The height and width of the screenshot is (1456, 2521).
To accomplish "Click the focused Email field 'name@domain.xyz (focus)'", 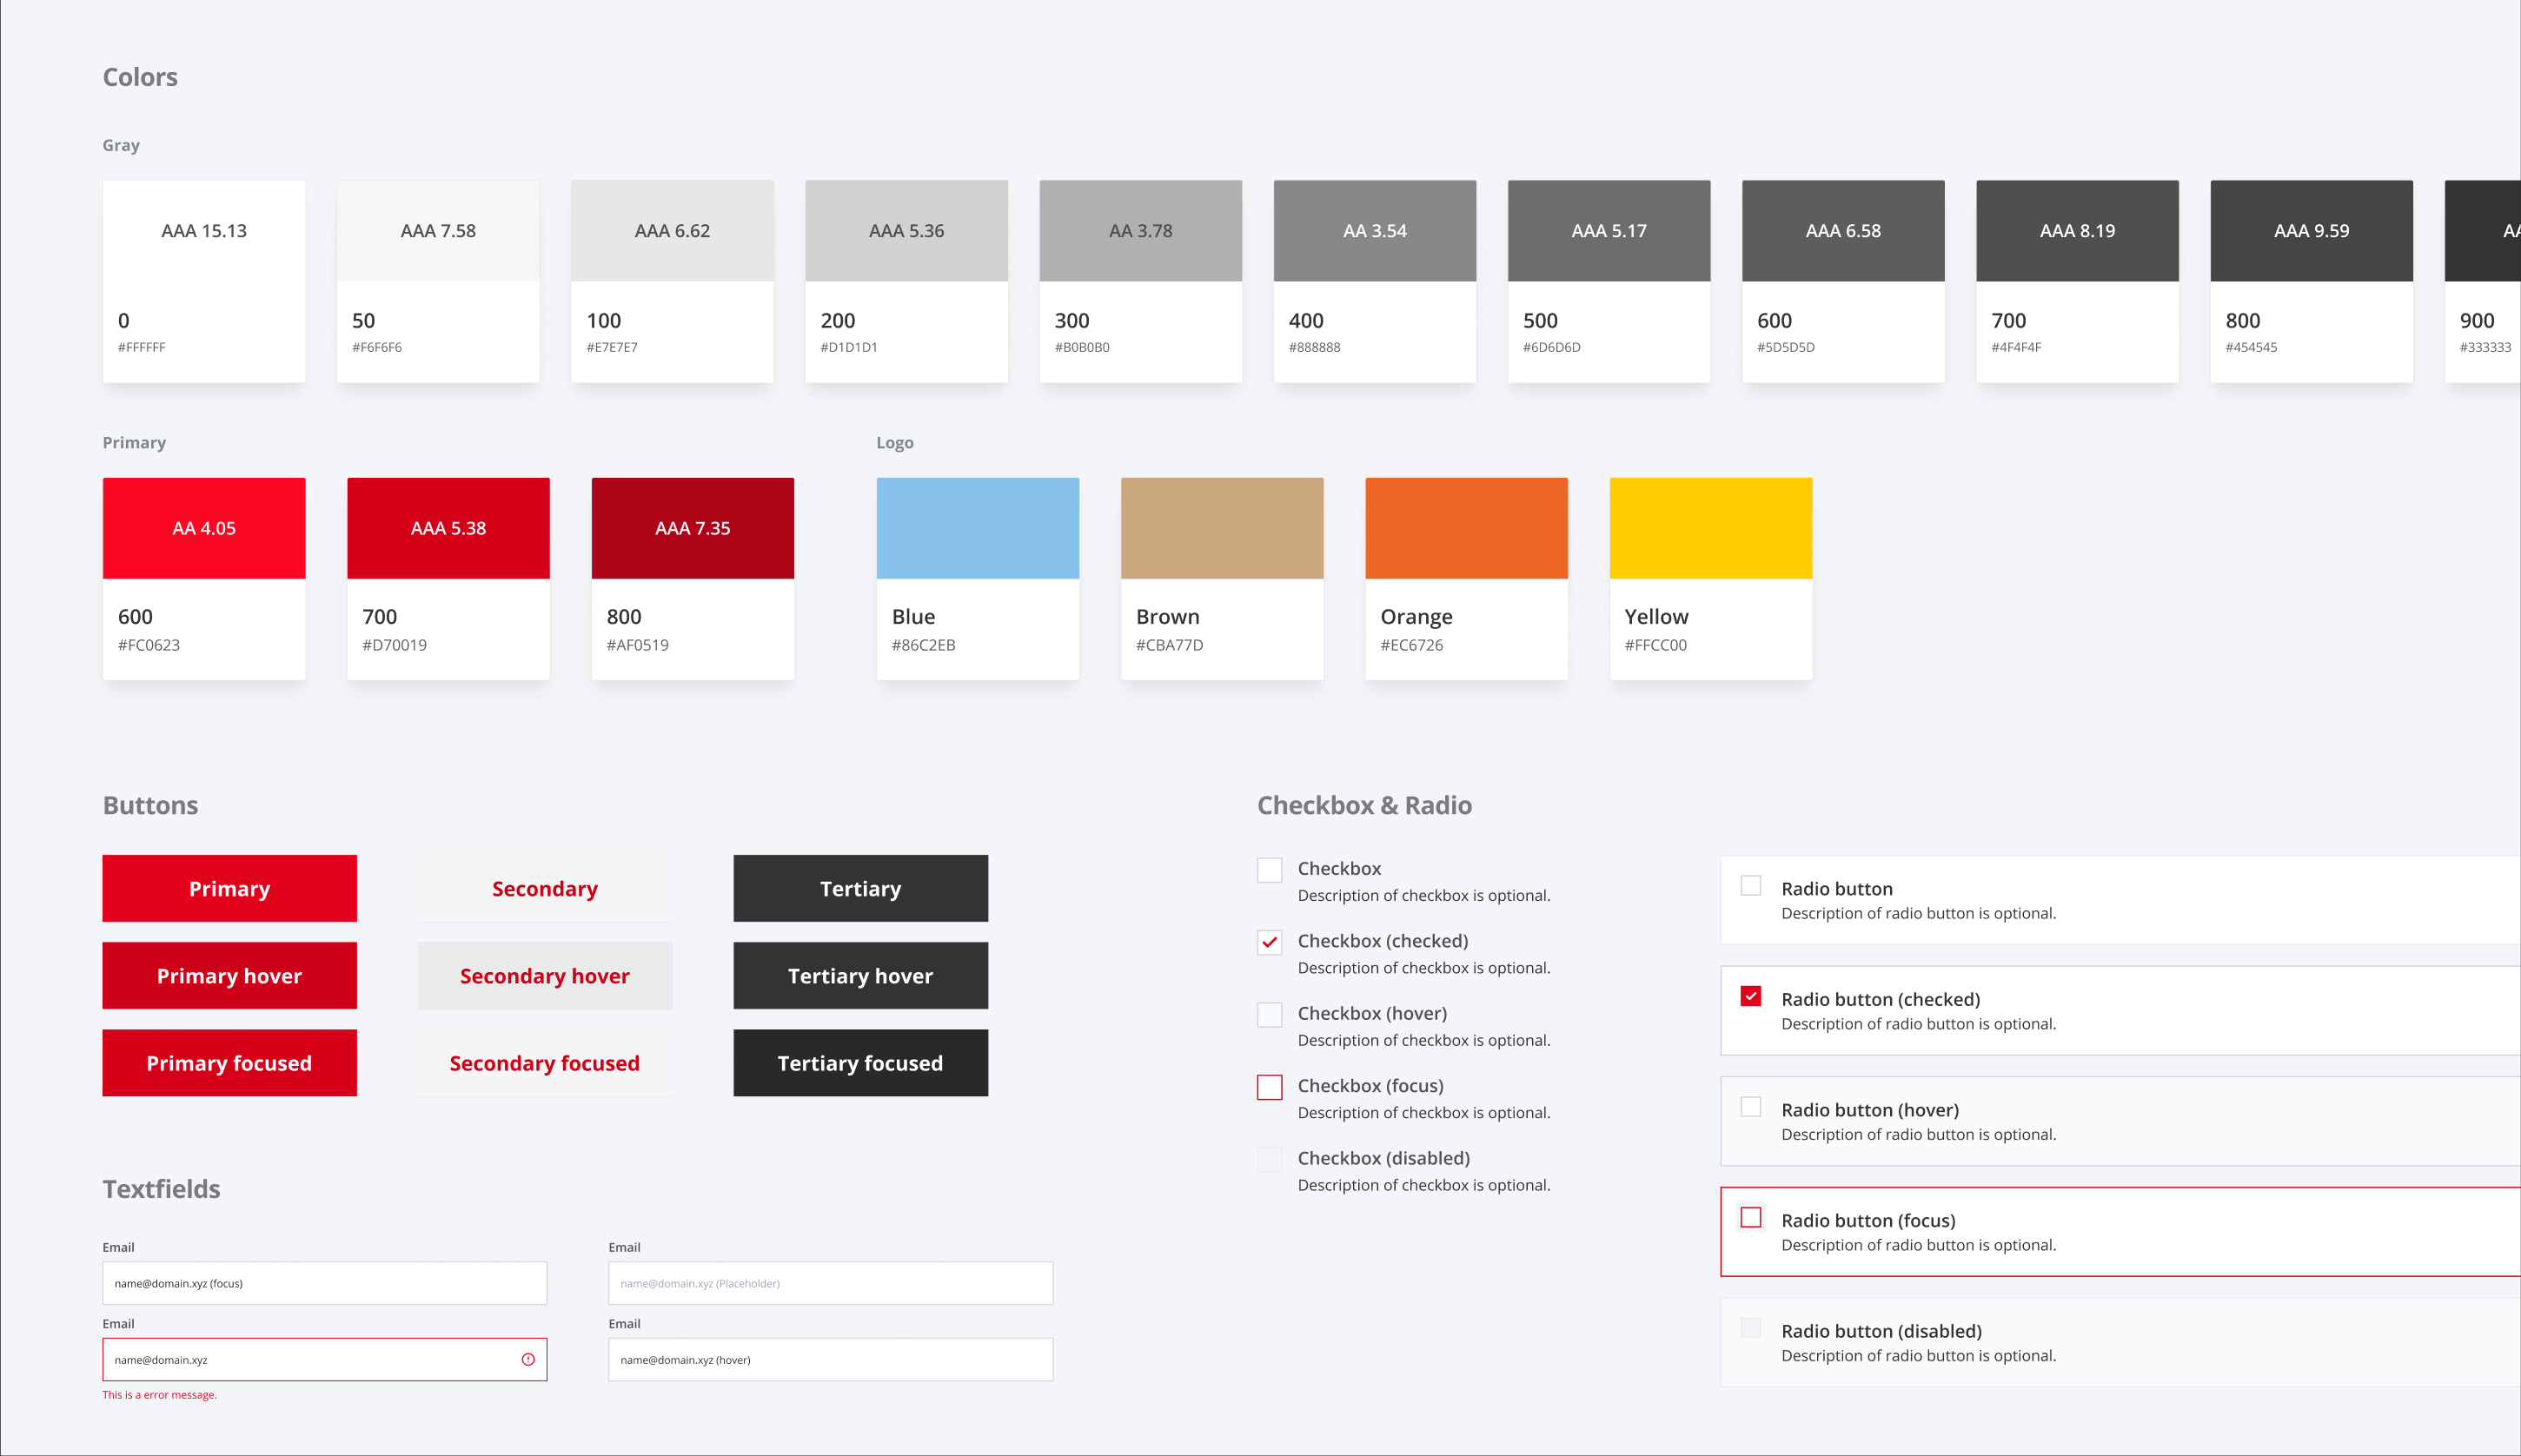I will (x=325, y=1283).
